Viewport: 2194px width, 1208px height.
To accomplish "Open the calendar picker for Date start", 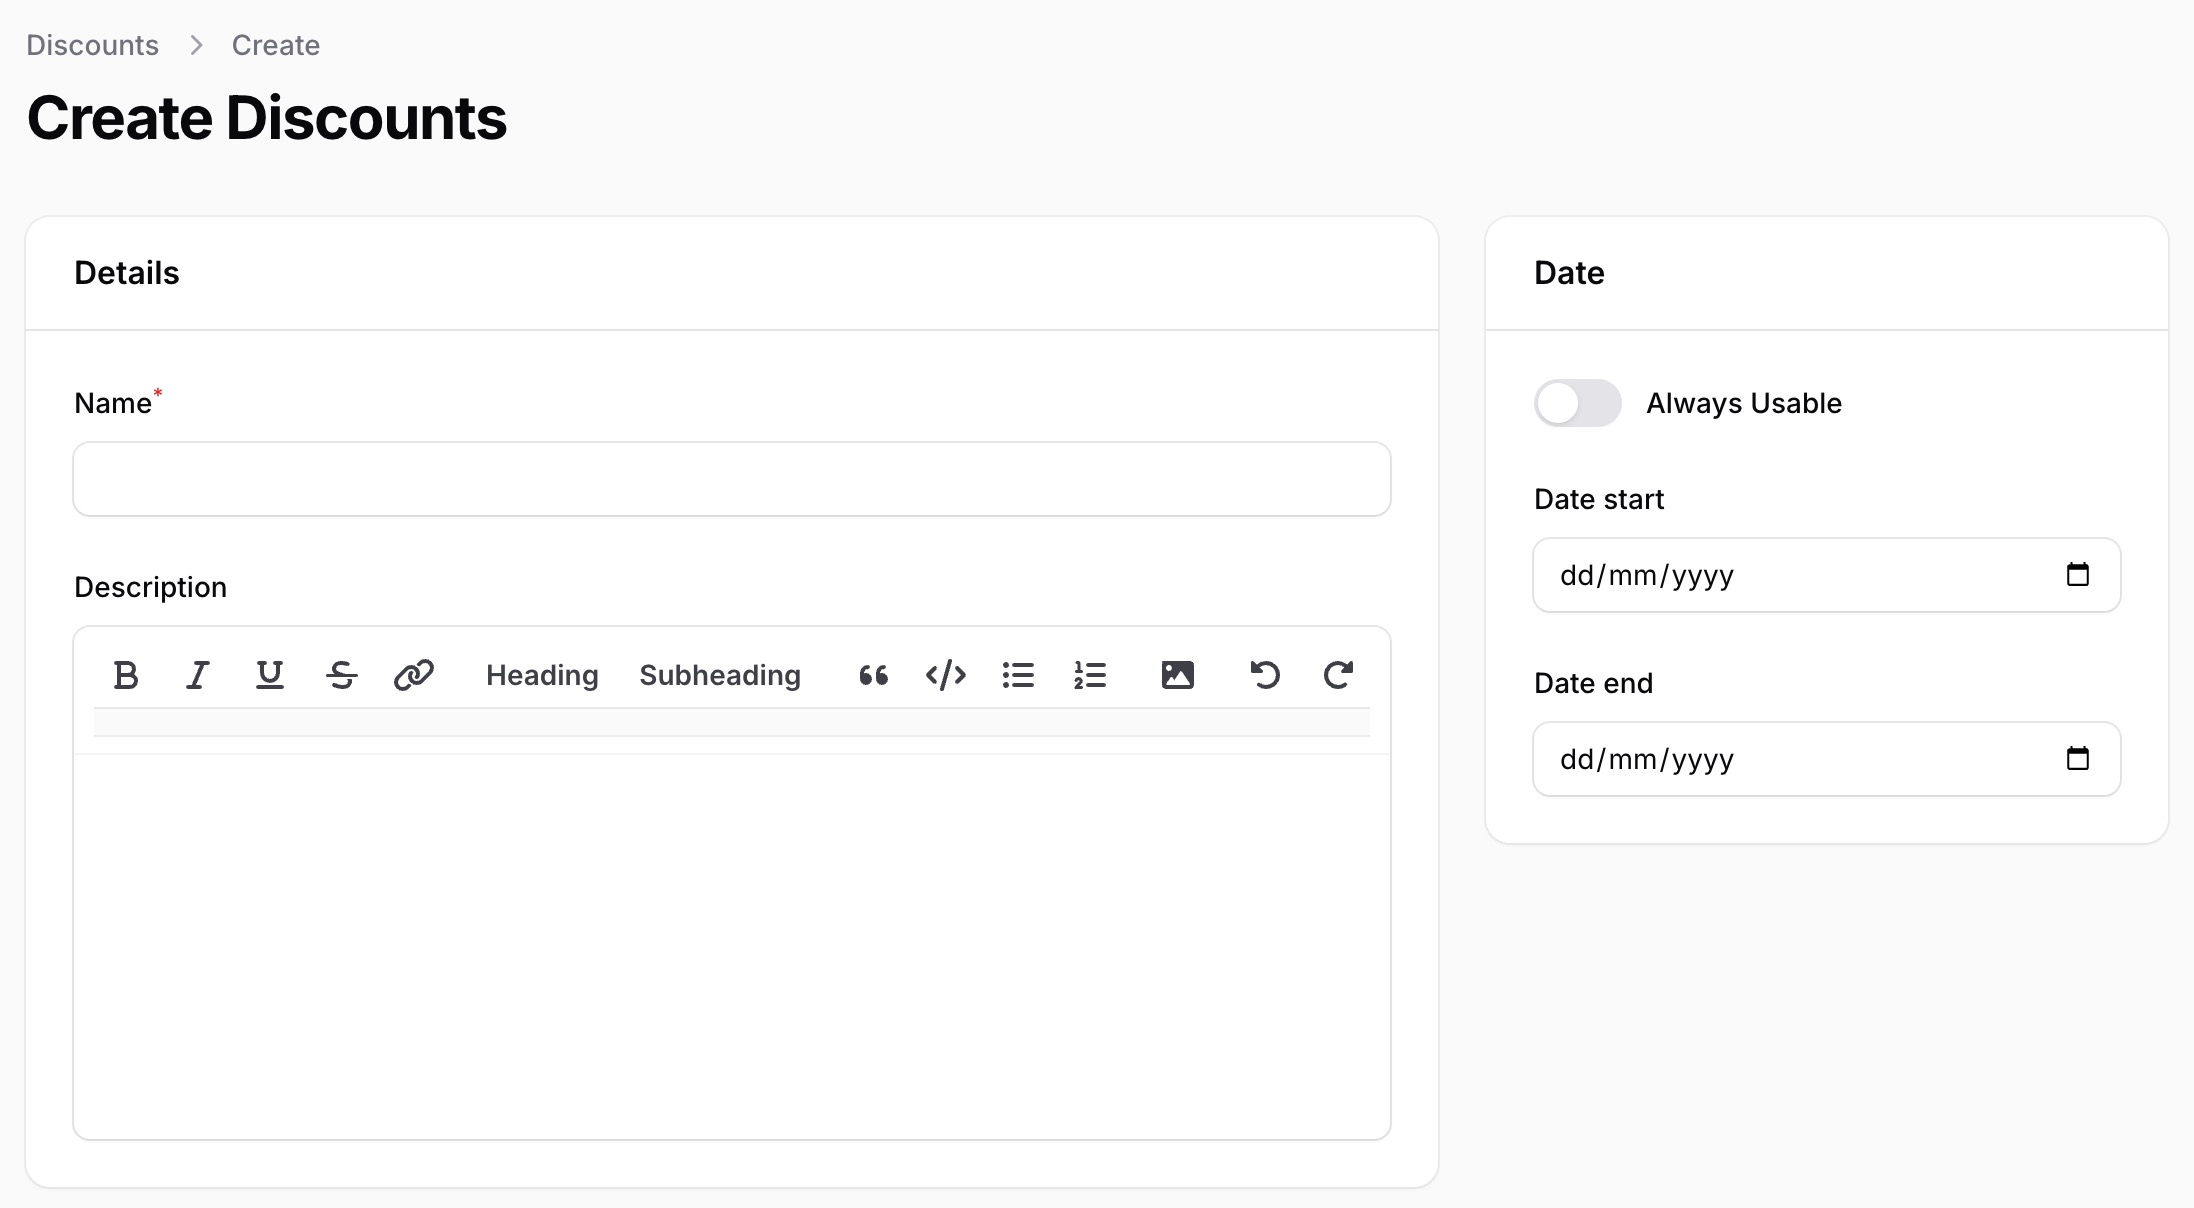I will 2078,575.
